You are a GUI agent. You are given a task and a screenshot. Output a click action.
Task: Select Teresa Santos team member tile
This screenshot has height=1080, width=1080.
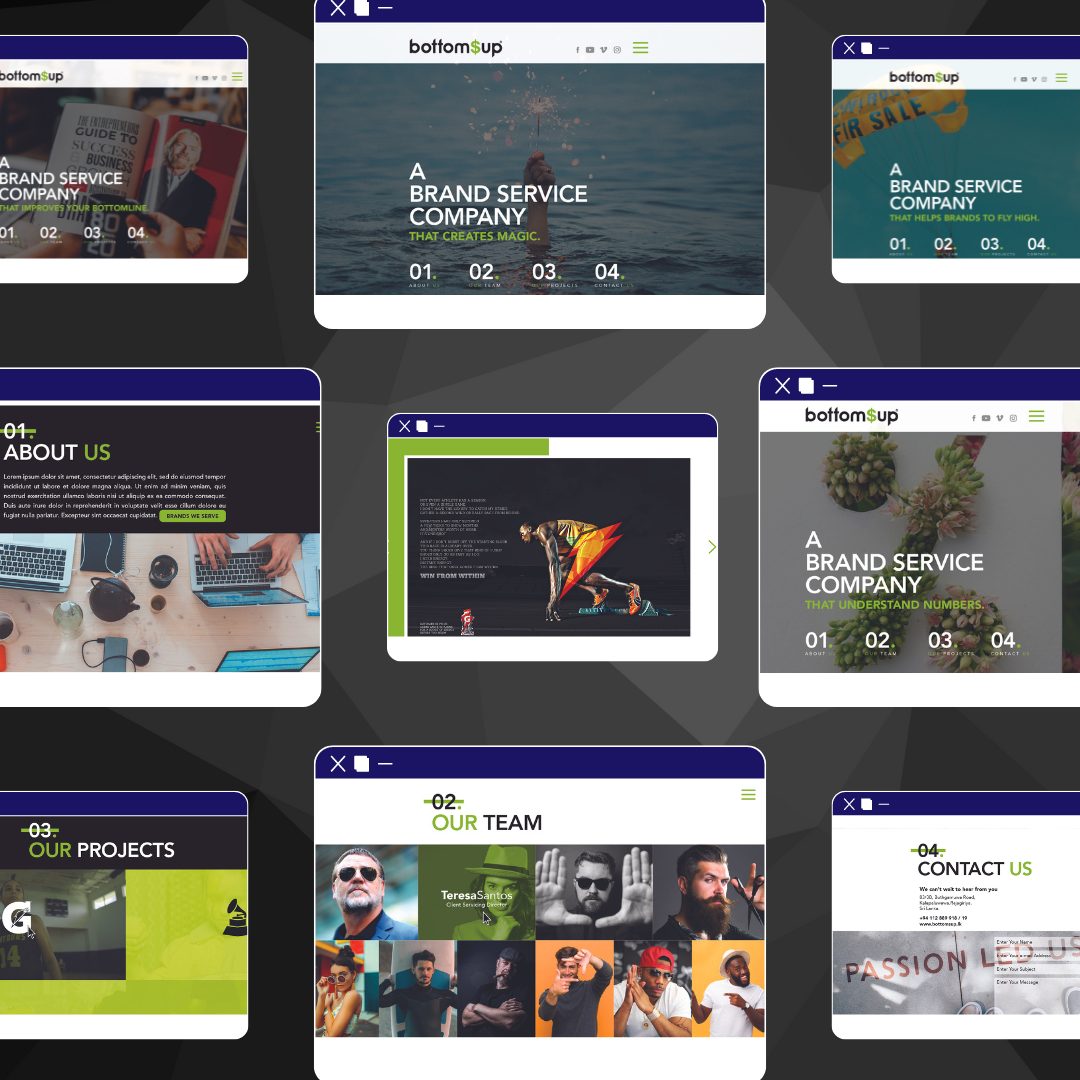tap(477, 893)
